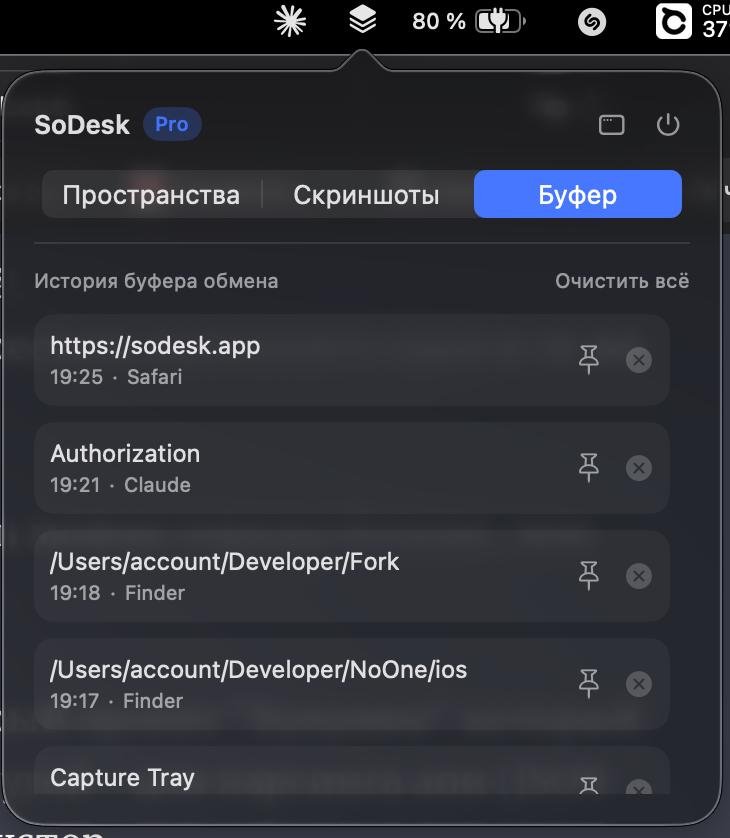Open the SoDesk window icon next to power
730x838 pixels.
612,125
